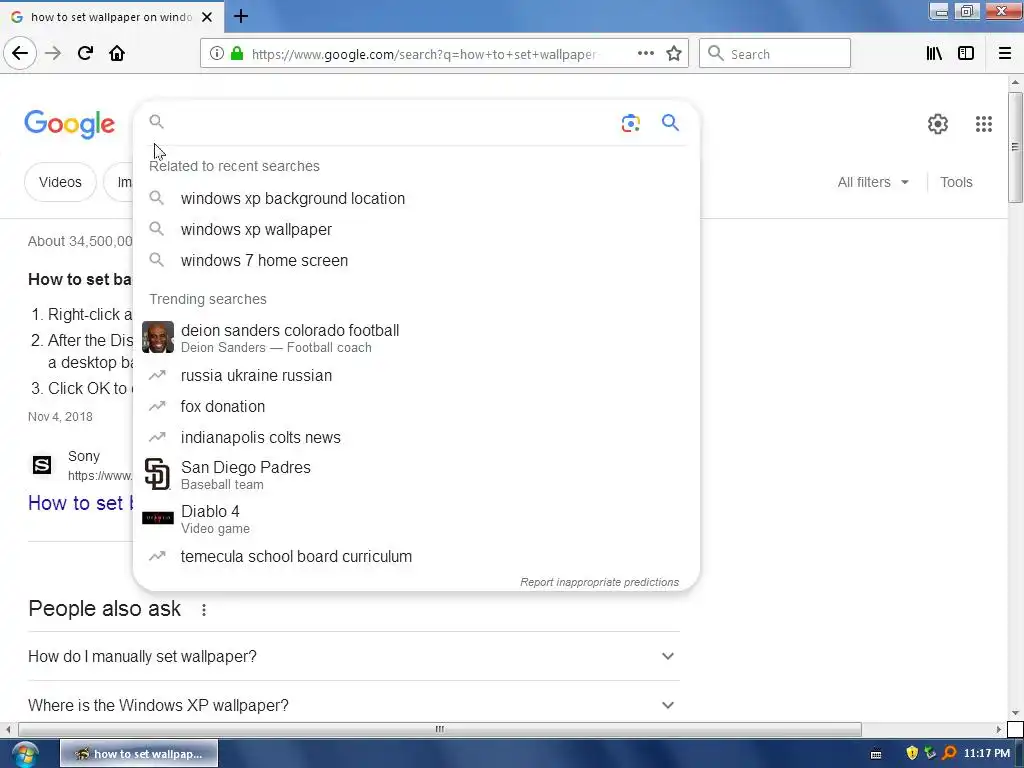Open the browser home page
This screenshot has height=768, width=1024.
click(117, 53)
